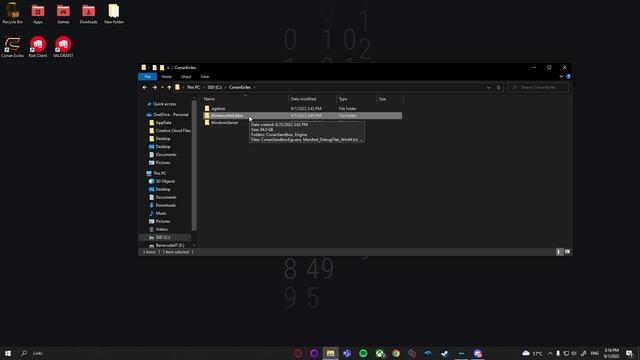Open the Games folder on desktop

[63, 13]
